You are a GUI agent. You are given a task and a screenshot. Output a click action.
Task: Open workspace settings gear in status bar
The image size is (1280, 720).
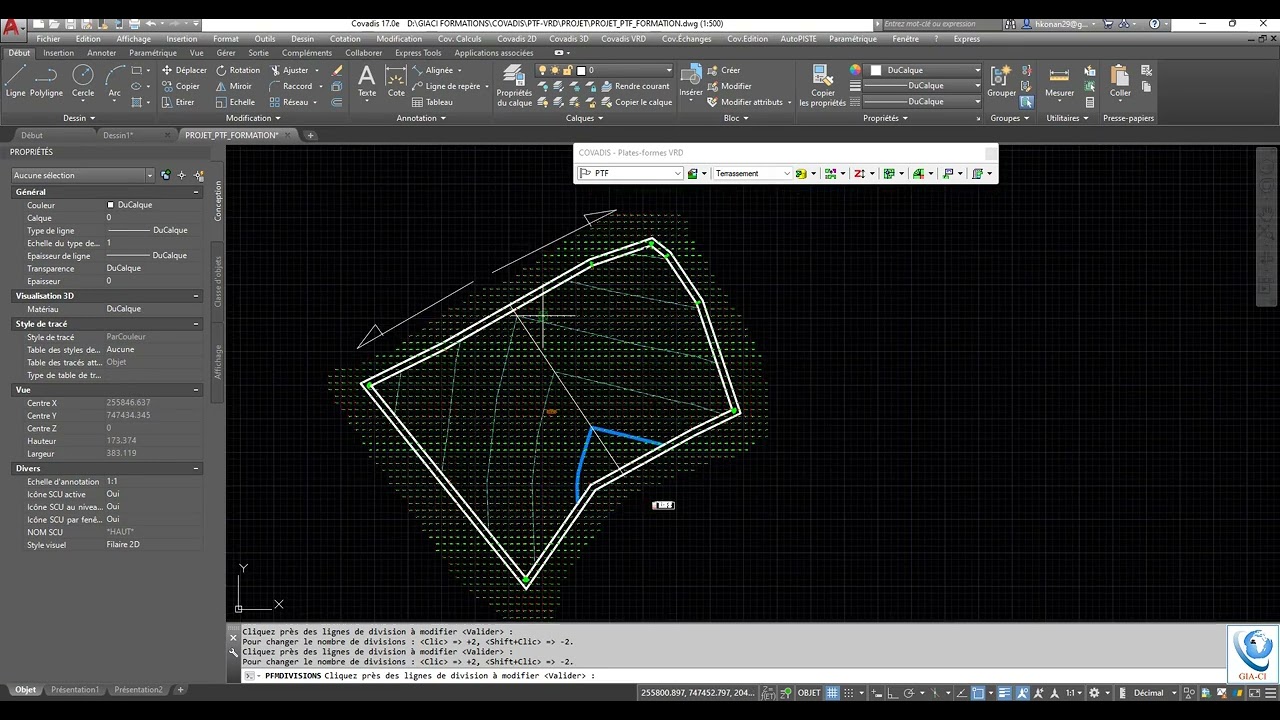point(1094,692)
